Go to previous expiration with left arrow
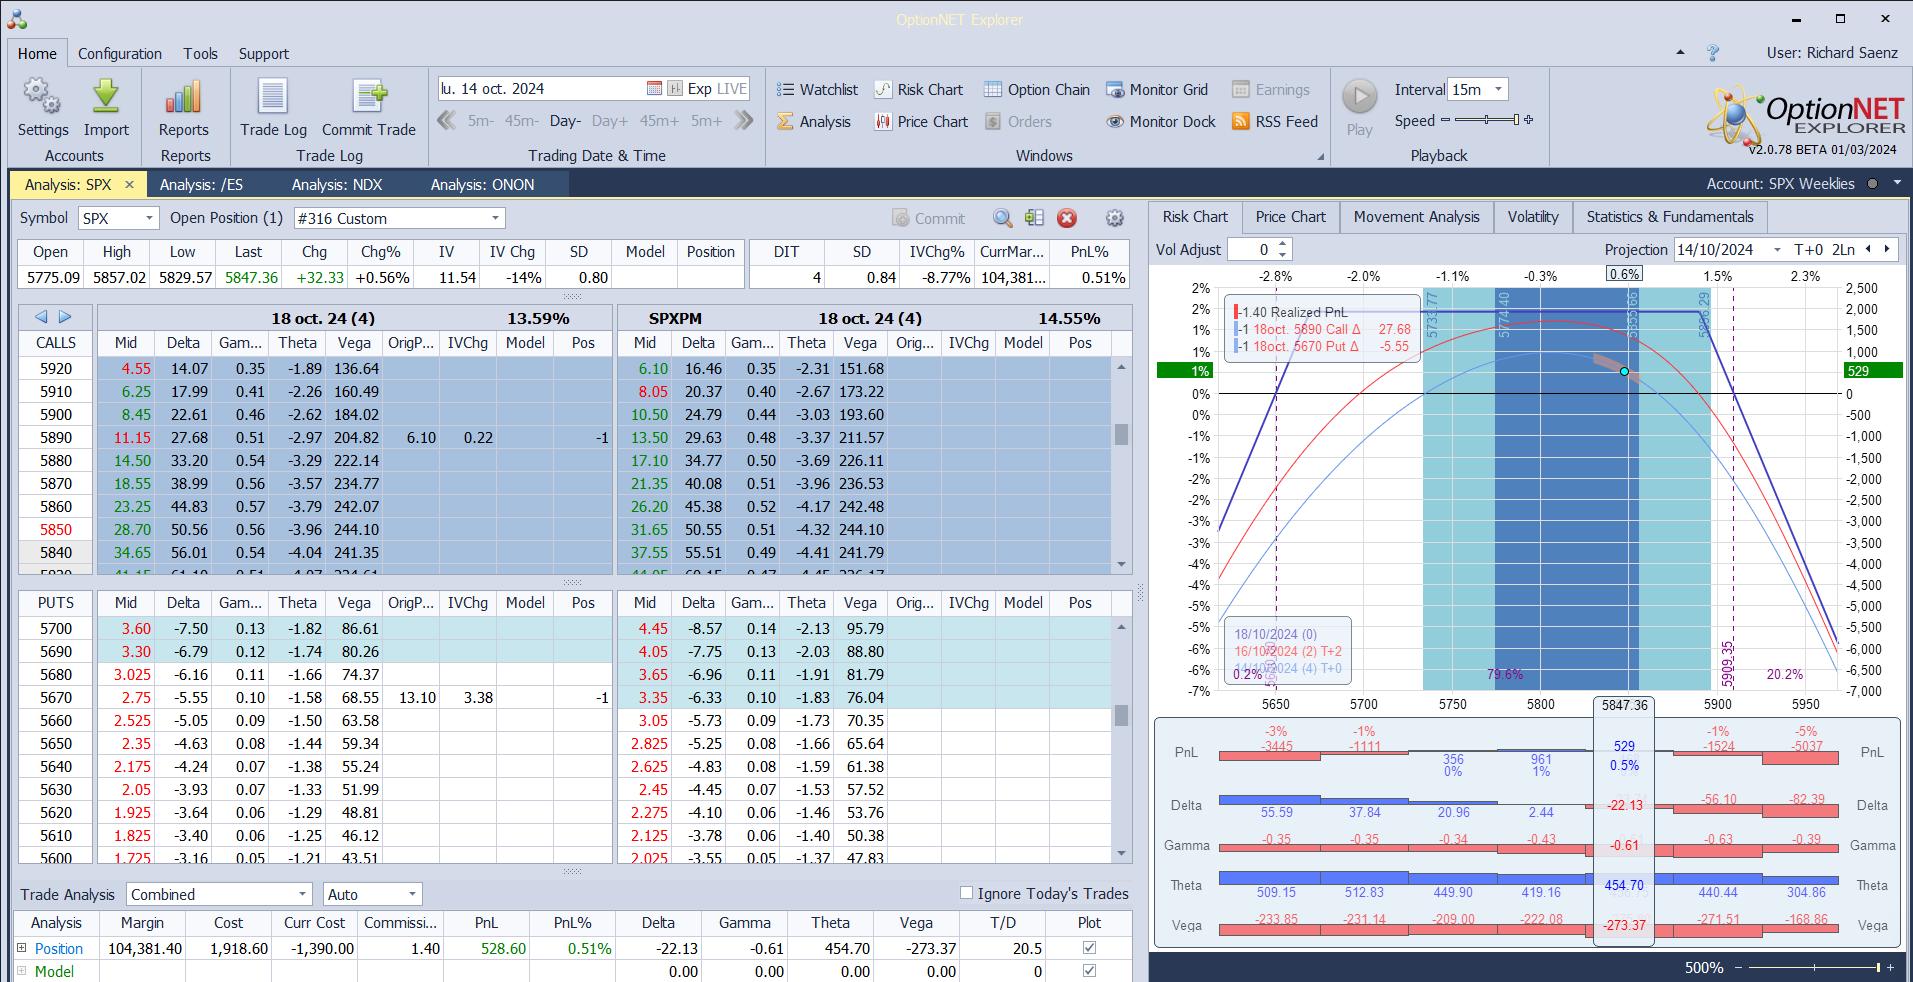 (x=41, y=317)
